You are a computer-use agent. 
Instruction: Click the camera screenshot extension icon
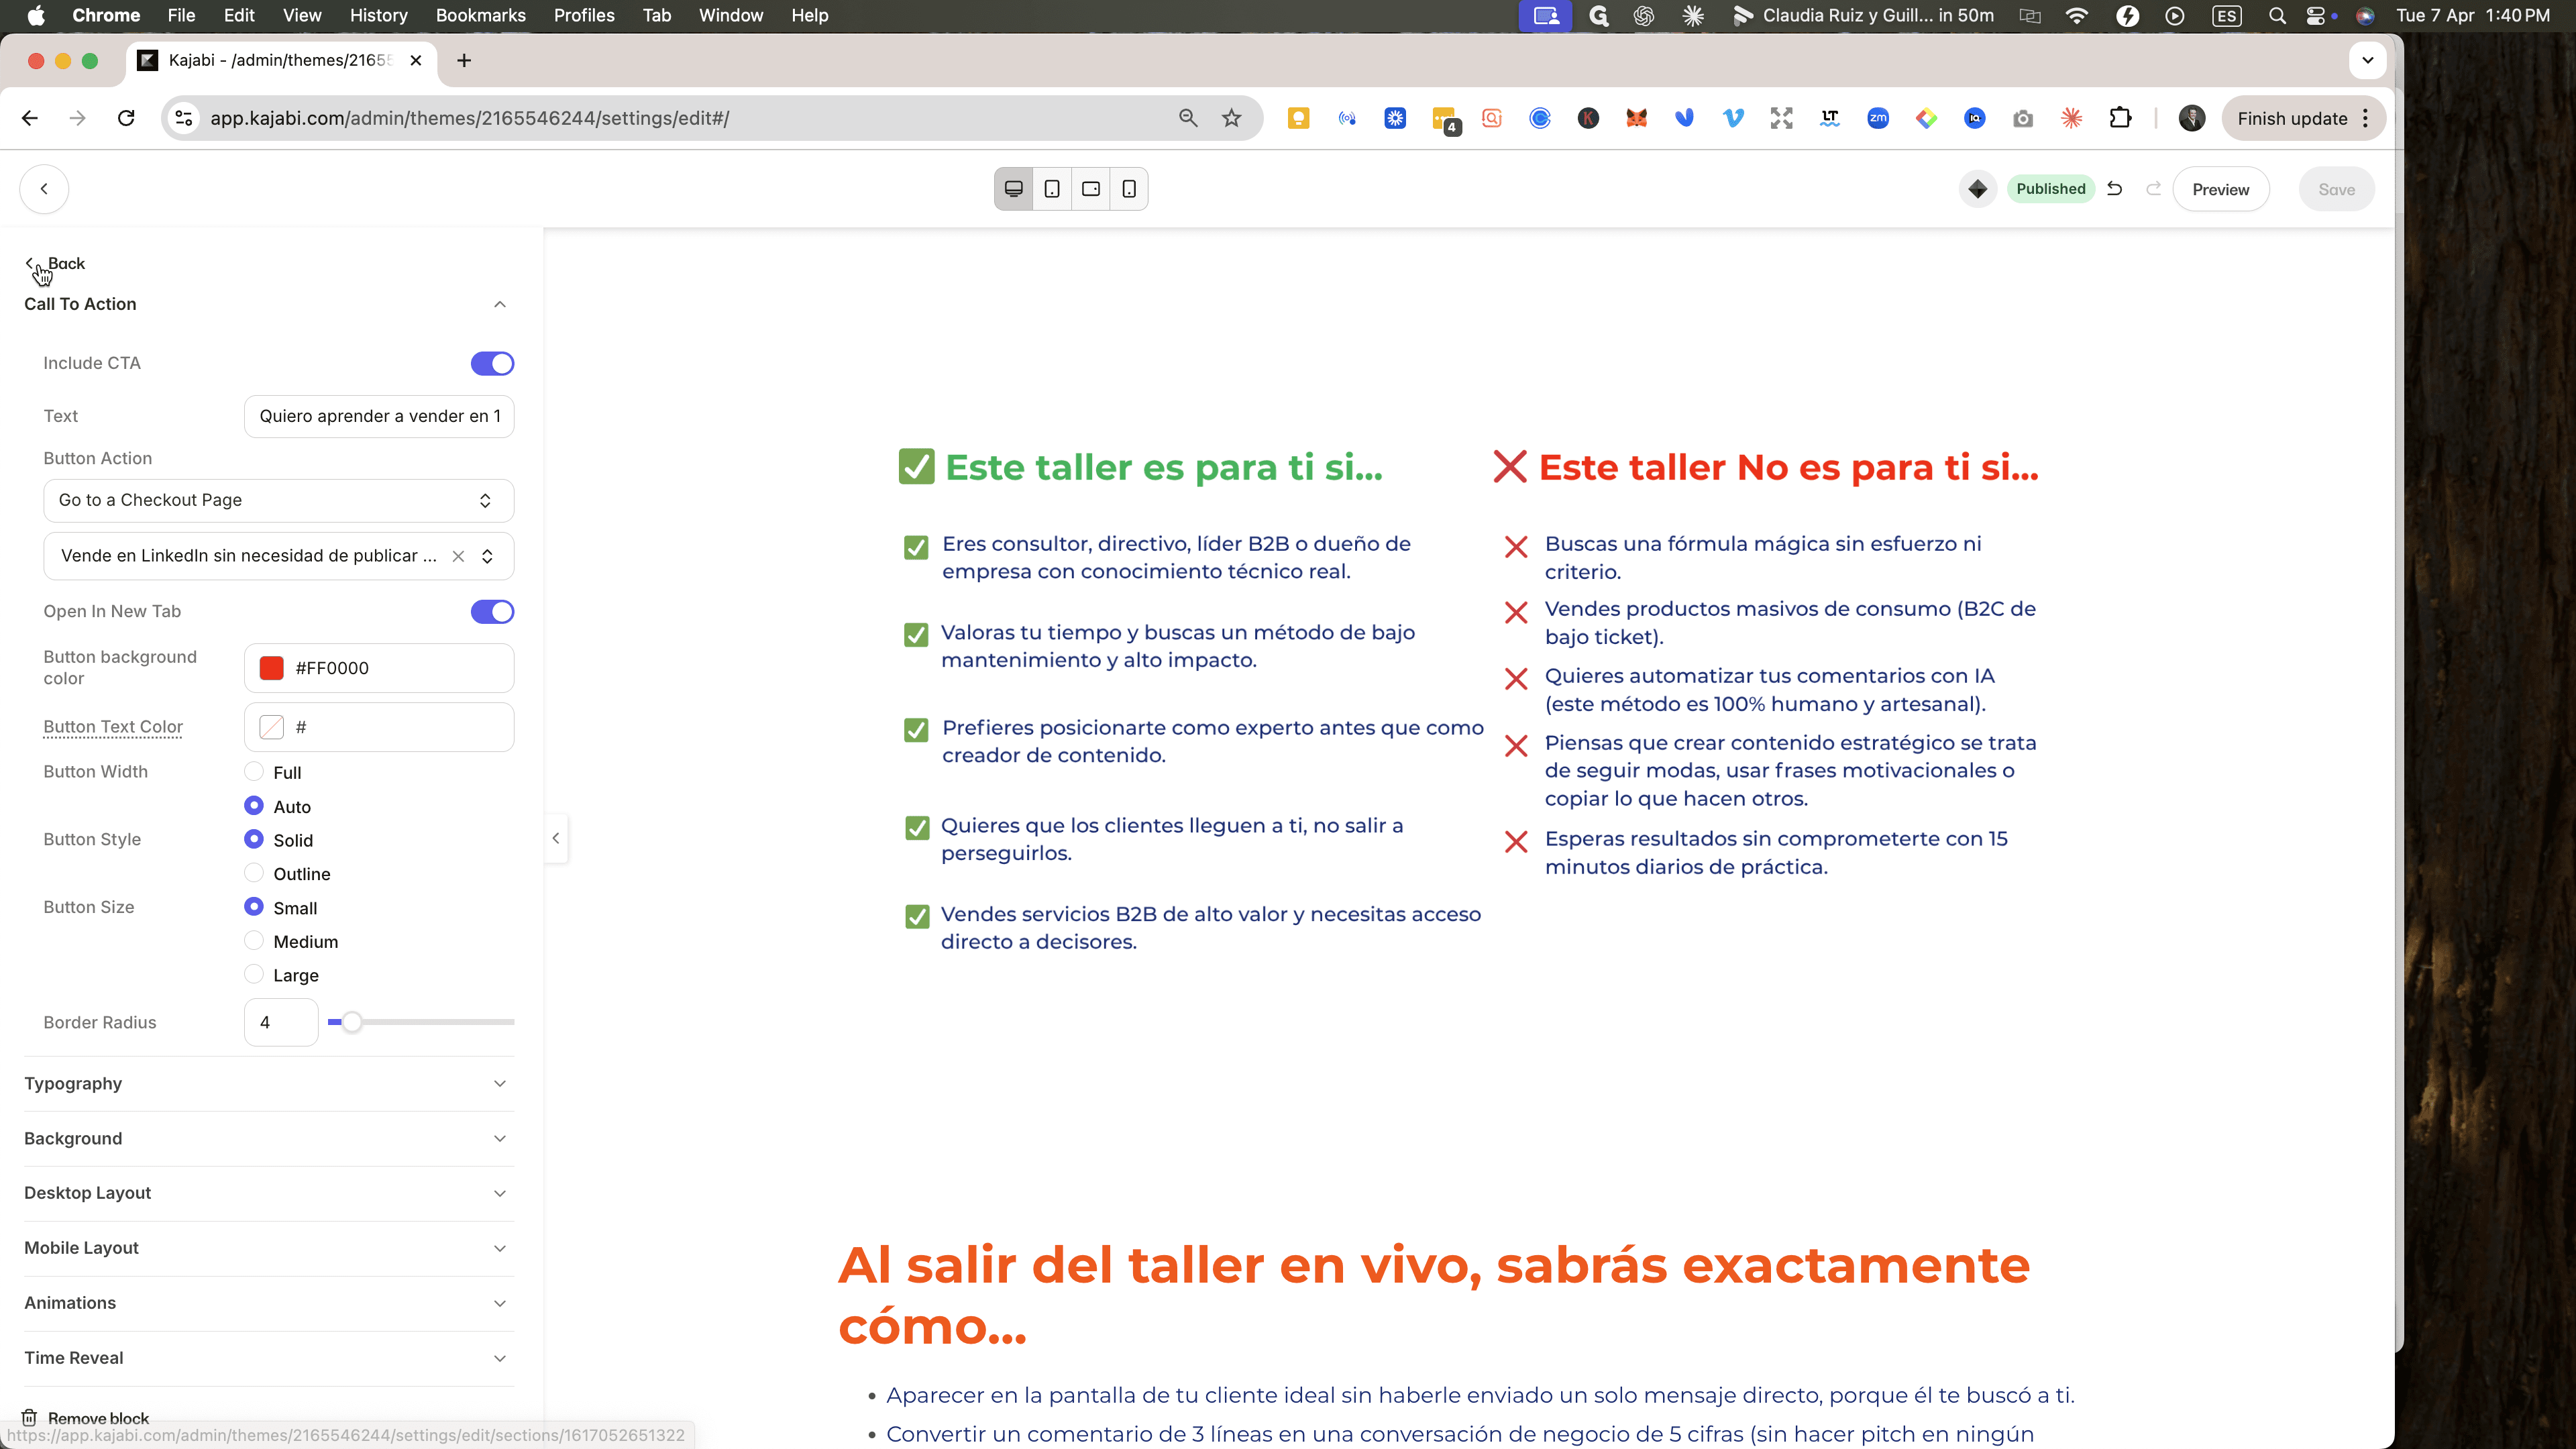2023,118
